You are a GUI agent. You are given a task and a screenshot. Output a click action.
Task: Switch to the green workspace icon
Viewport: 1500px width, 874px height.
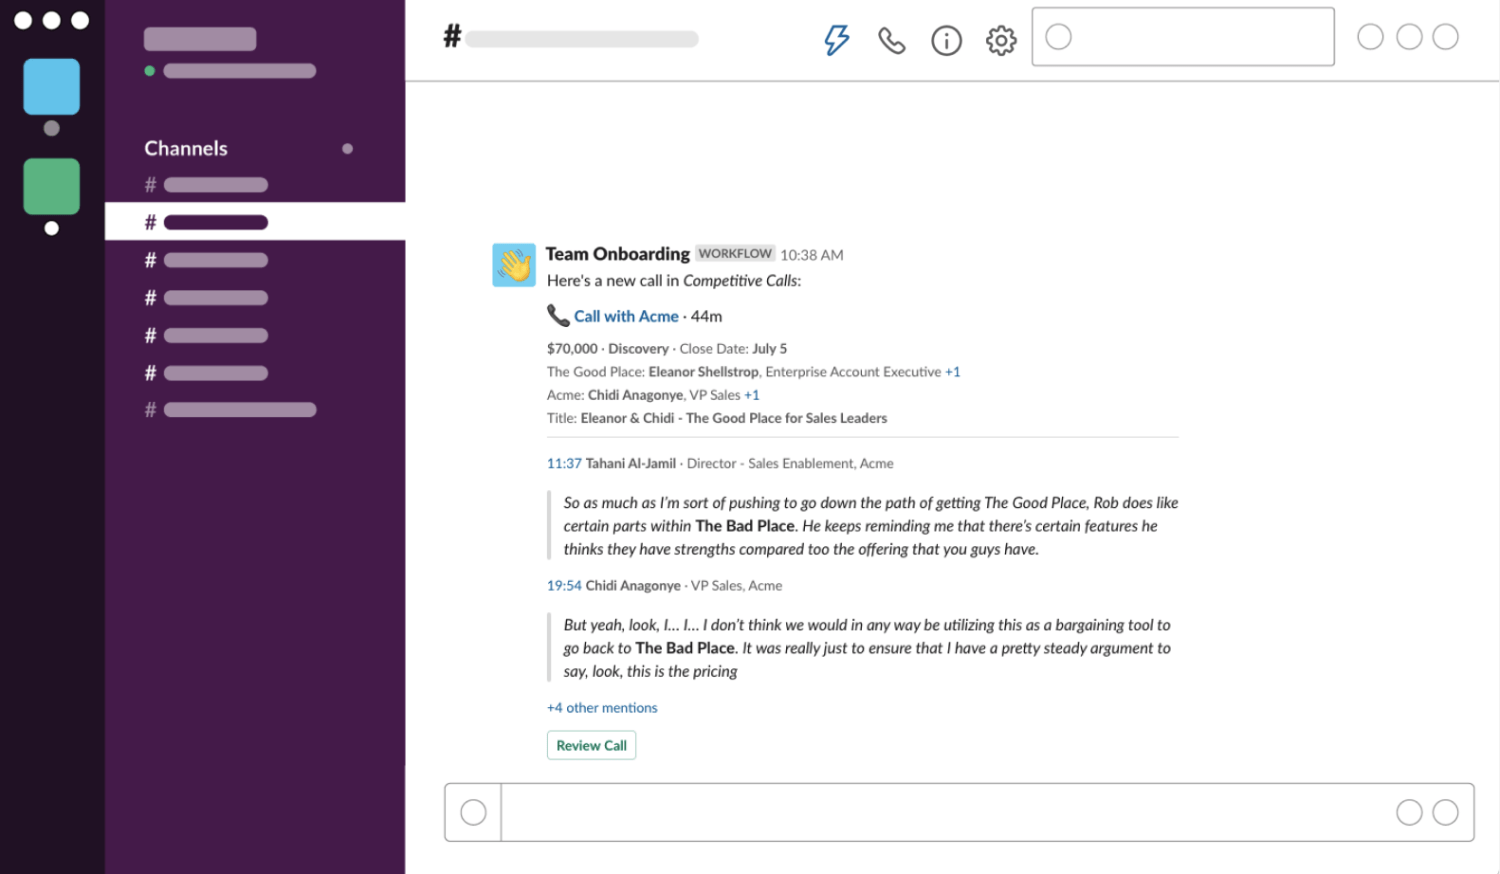pos(52,186)
